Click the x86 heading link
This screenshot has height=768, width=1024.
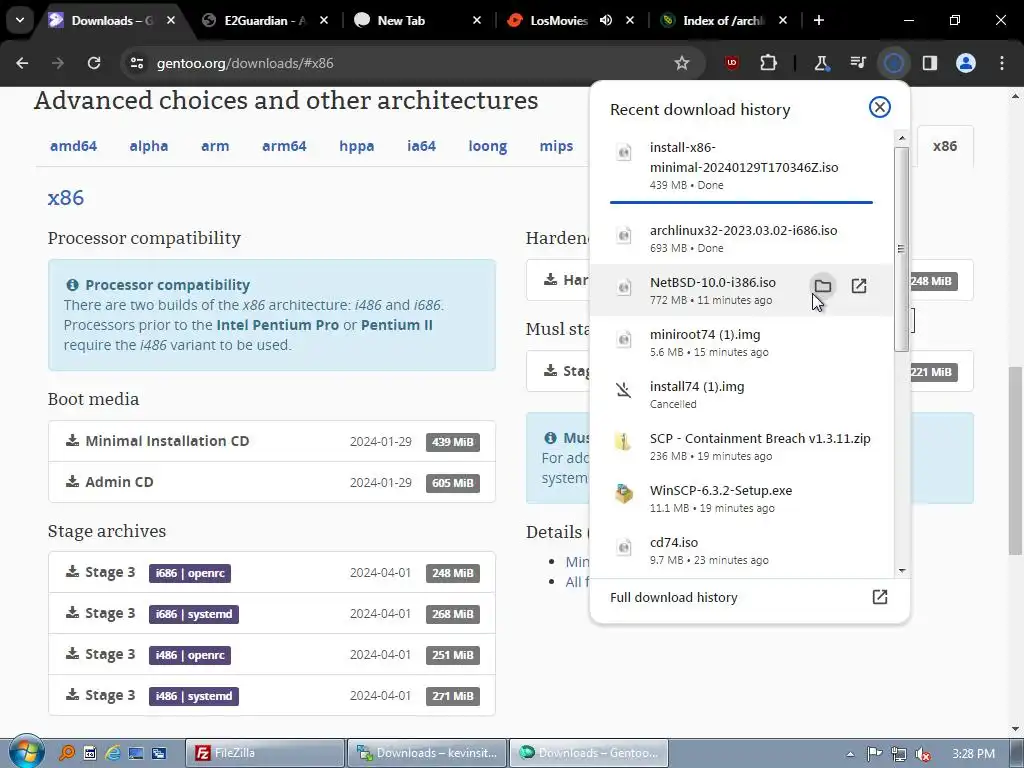[x=66, y=197]
